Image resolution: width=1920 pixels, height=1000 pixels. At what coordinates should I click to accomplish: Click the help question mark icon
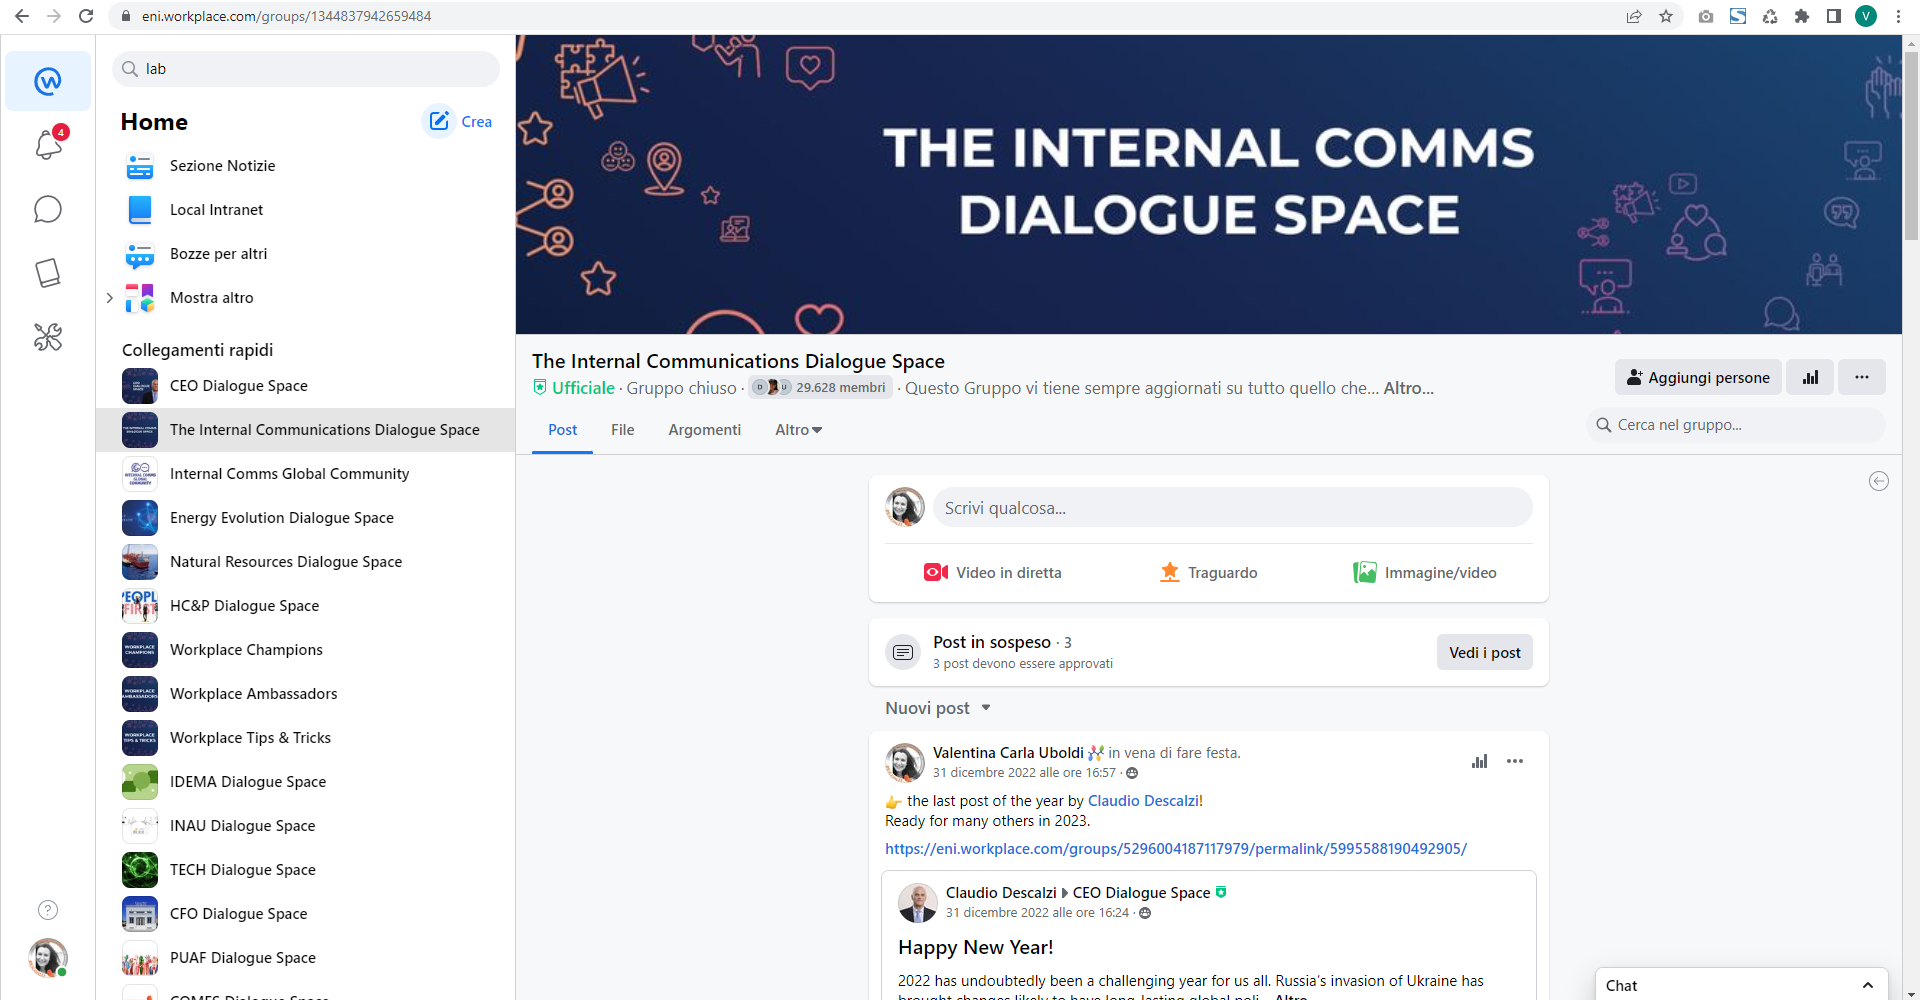coord(48,909)
